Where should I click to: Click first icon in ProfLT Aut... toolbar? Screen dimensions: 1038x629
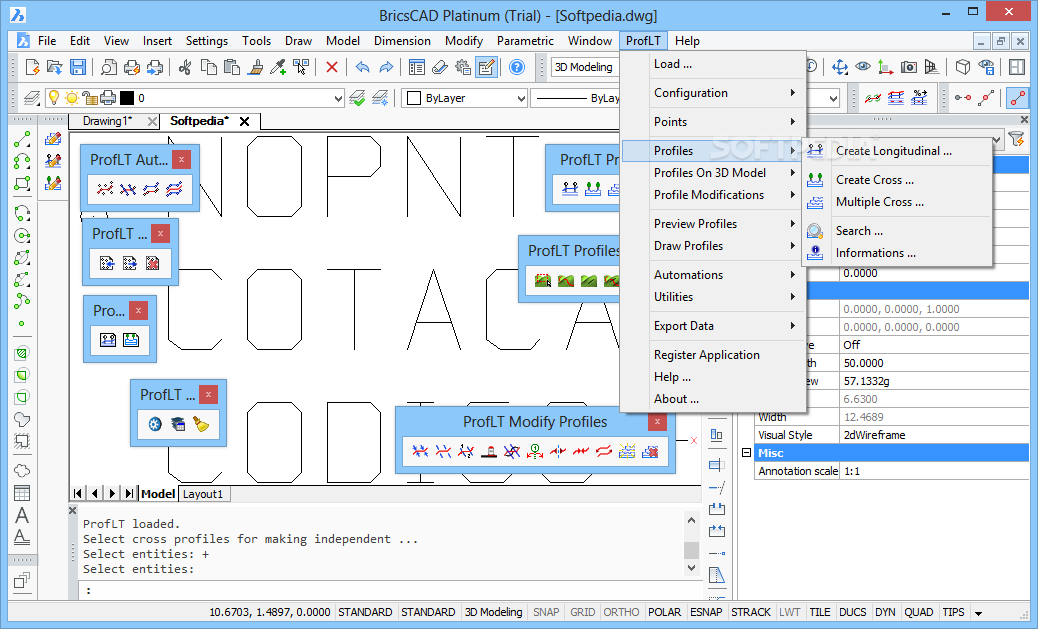point(105,189)
